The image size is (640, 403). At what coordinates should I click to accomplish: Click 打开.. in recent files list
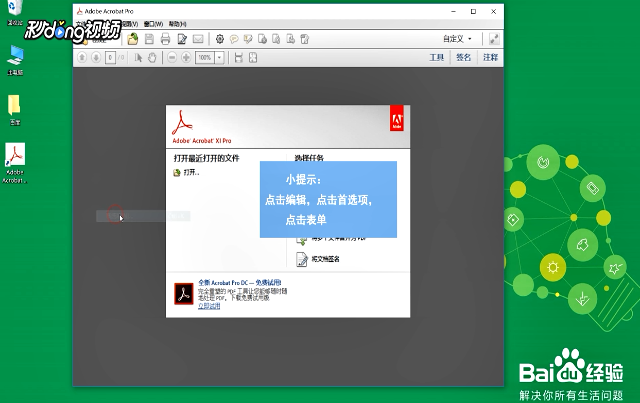click(187, 173)
